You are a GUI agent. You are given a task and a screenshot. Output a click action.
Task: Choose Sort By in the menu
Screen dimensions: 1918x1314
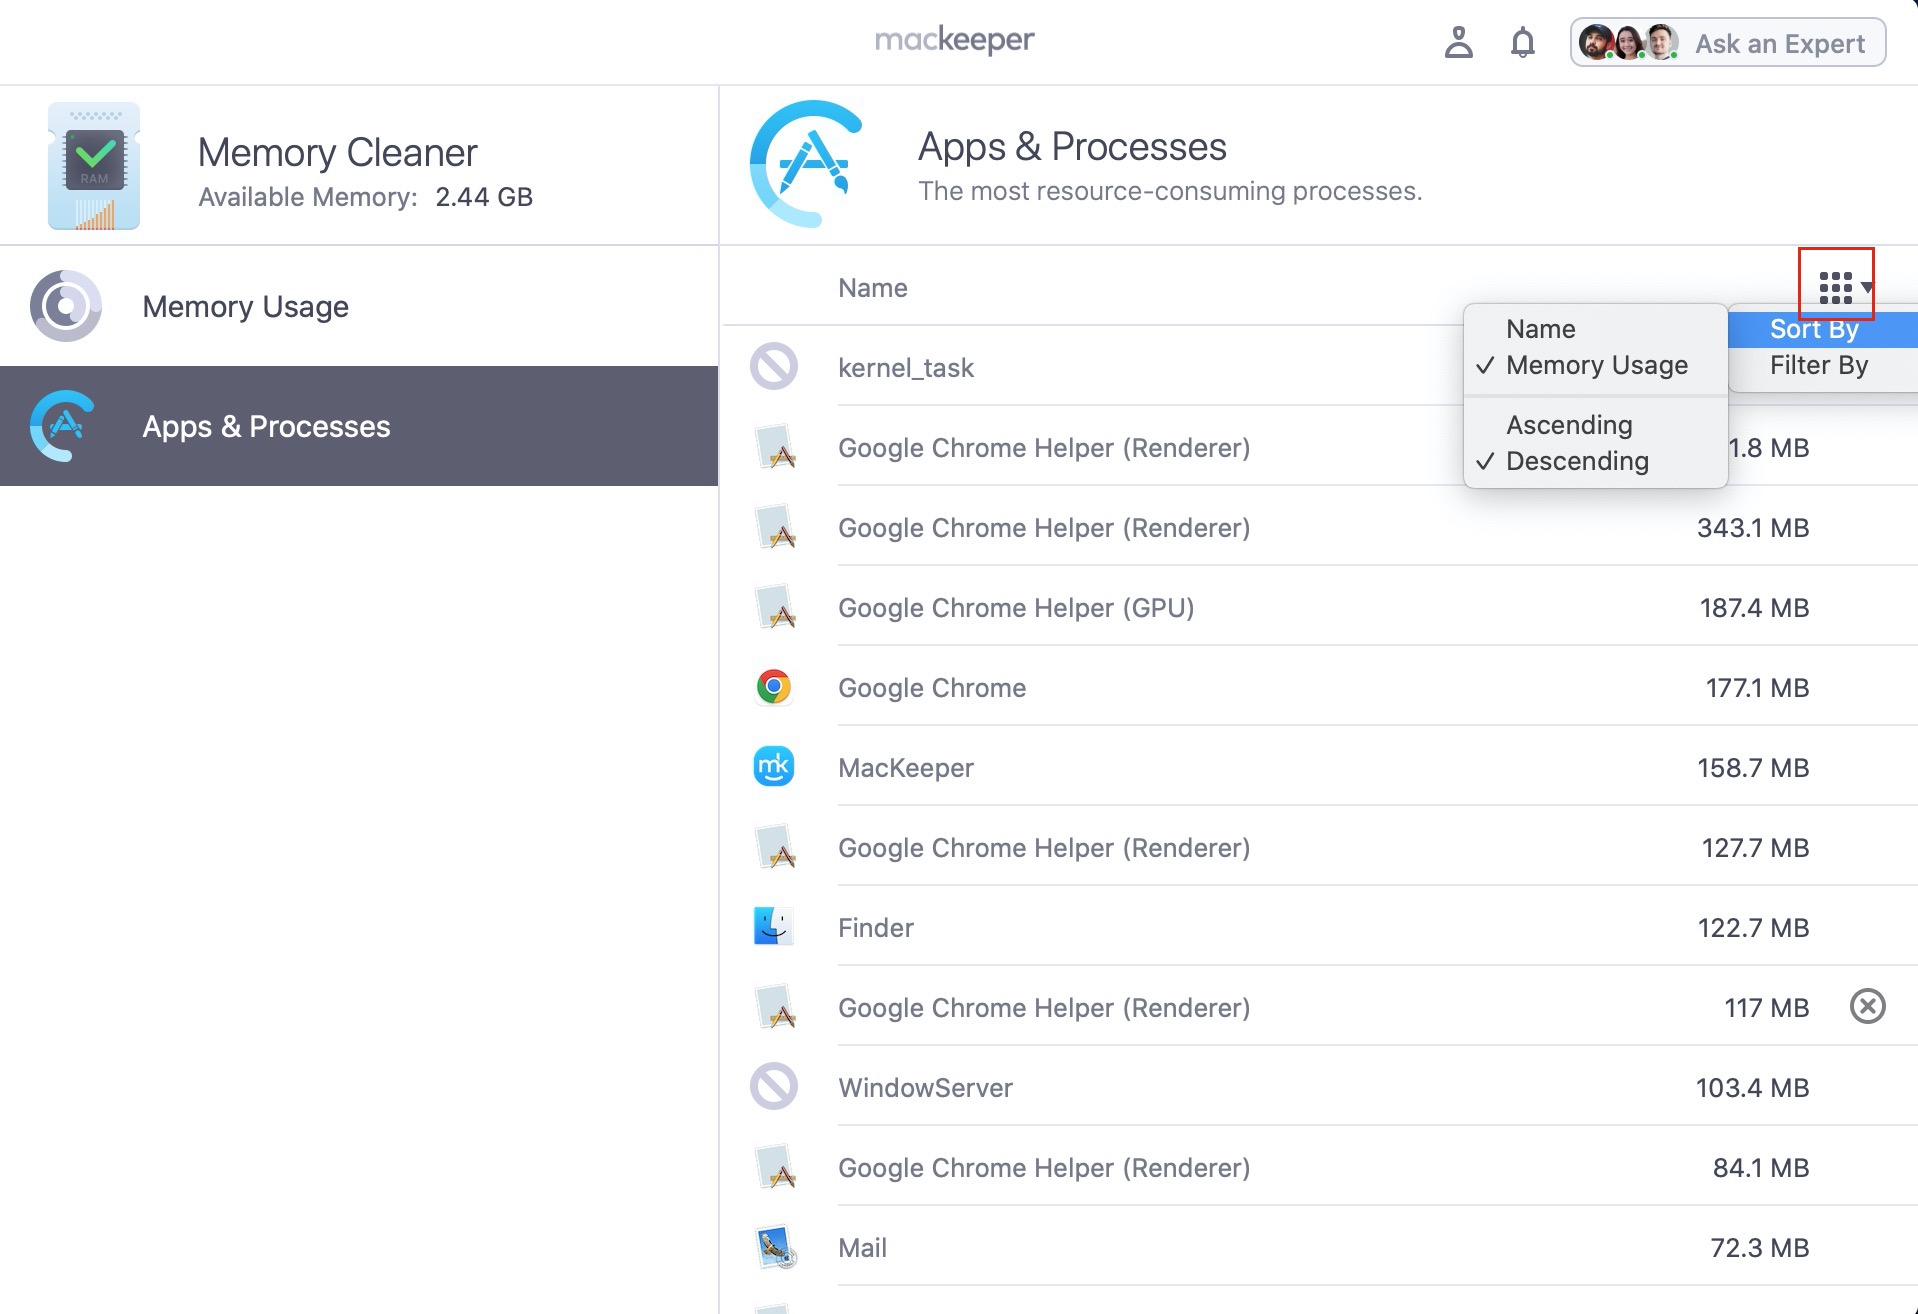[x=1823, y=329]
